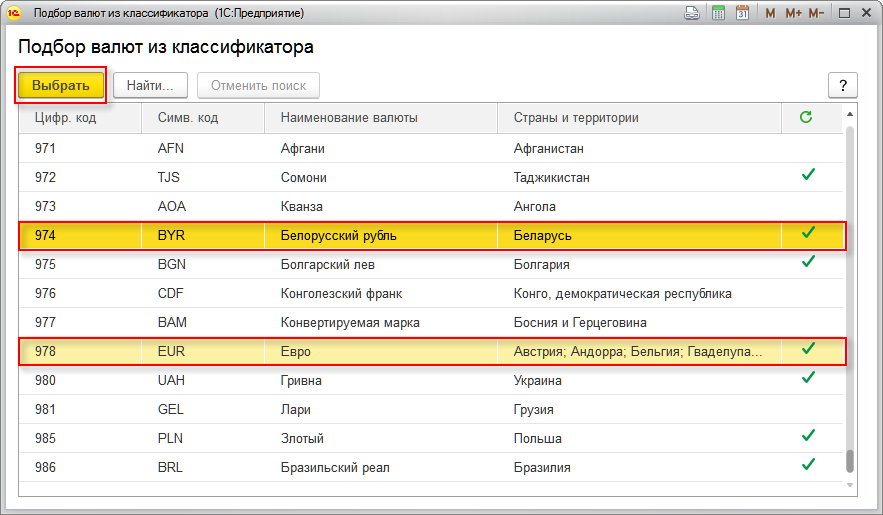Click the checkmark for Бразильский реал row

coord(808,465)
